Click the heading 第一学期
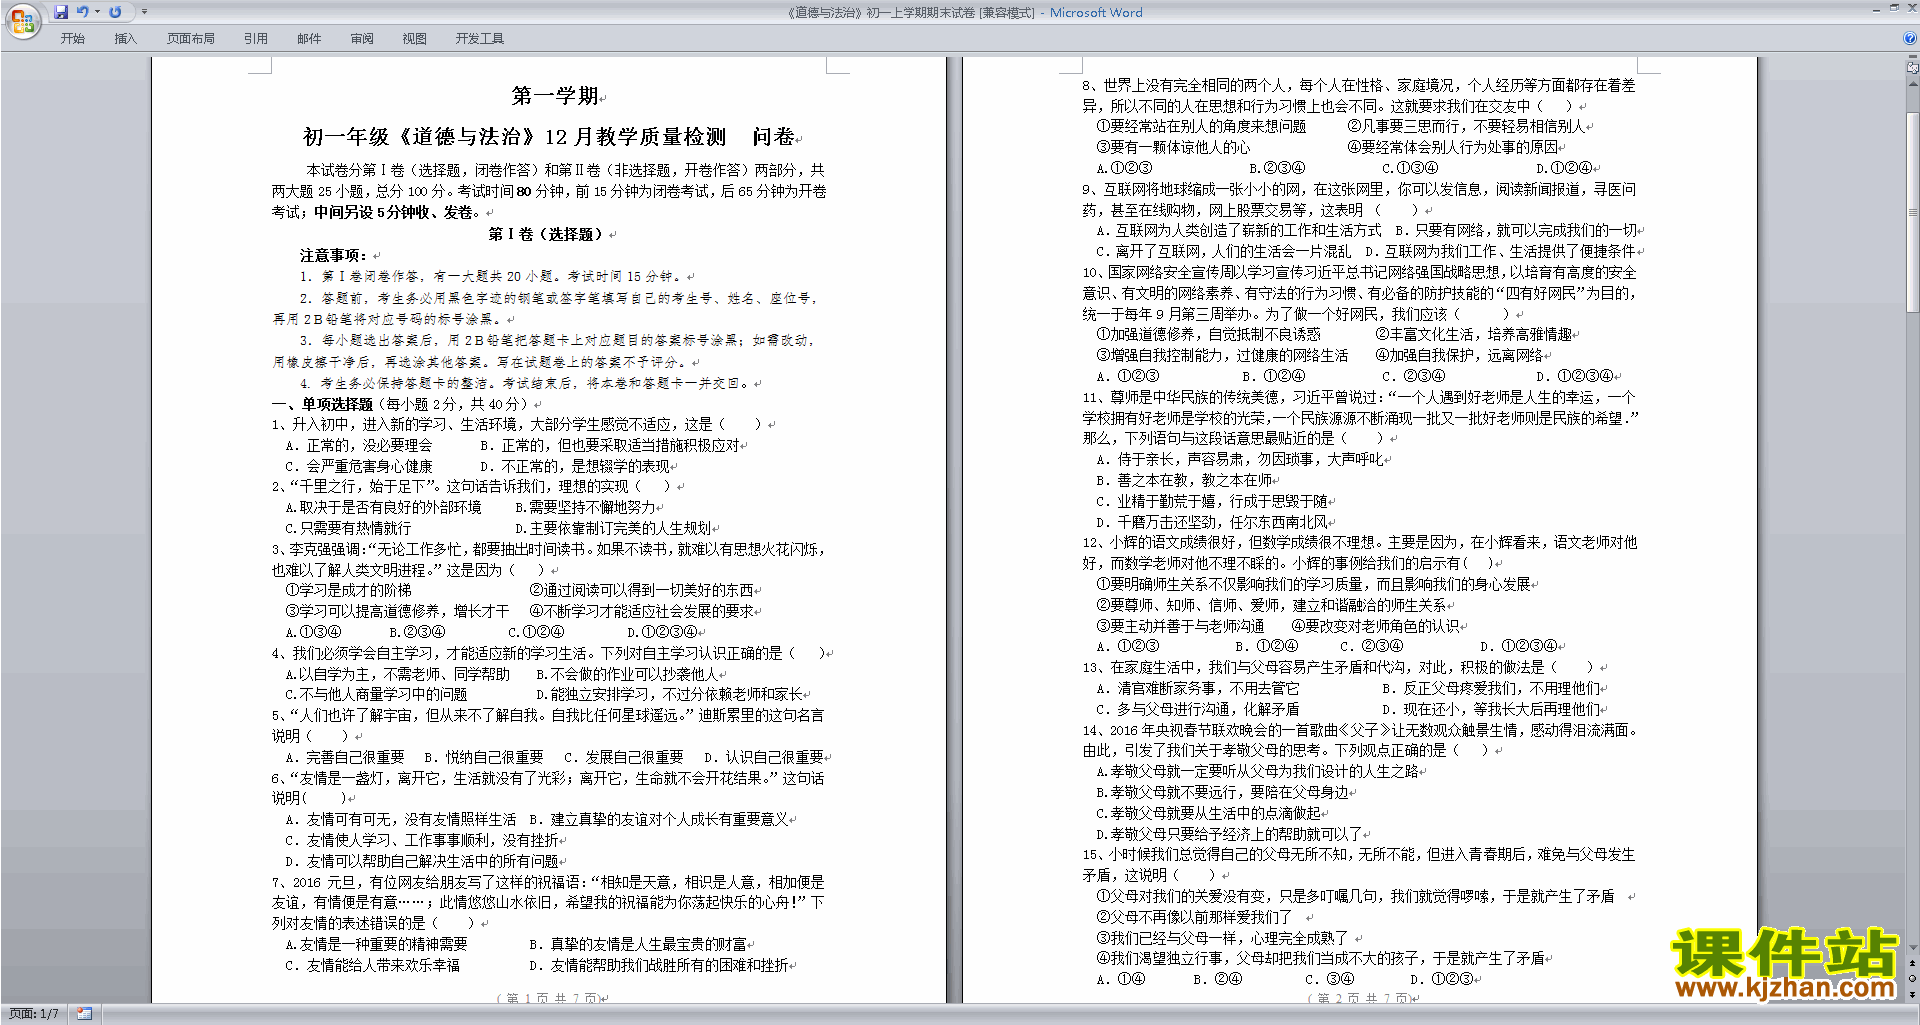 (x=555, y=96)
